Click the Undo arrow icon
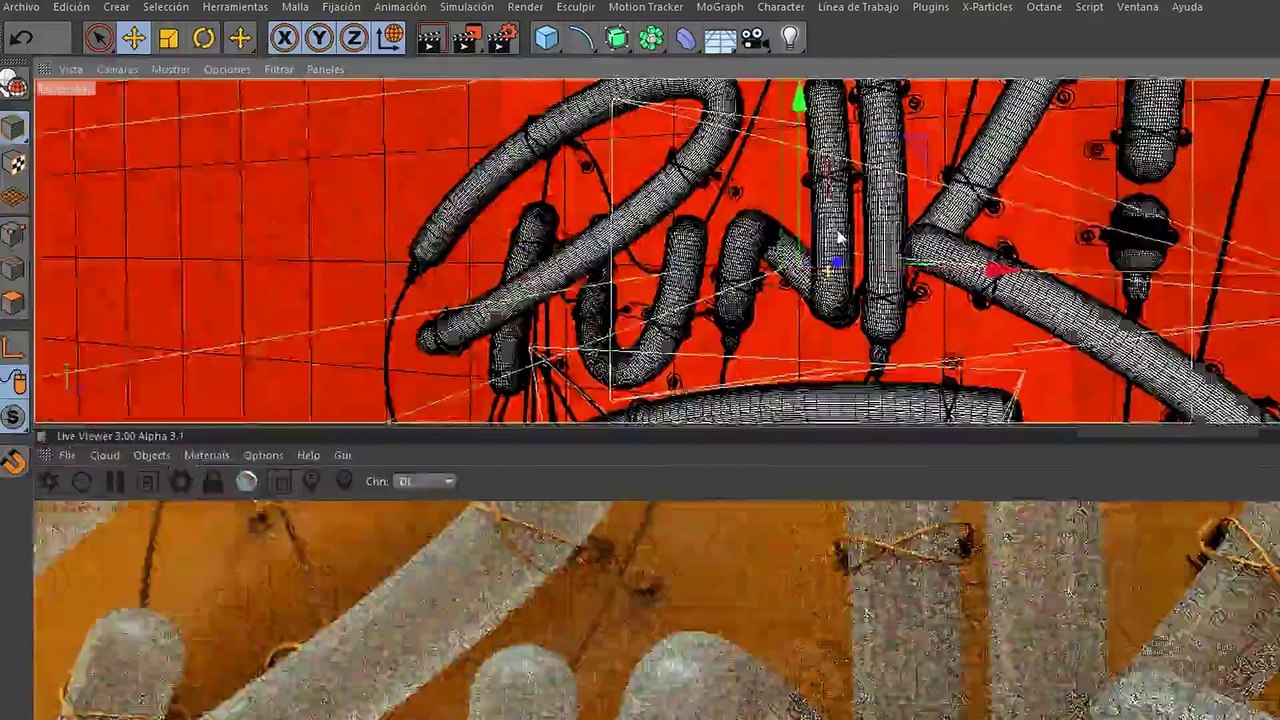 tap(22, 39)
